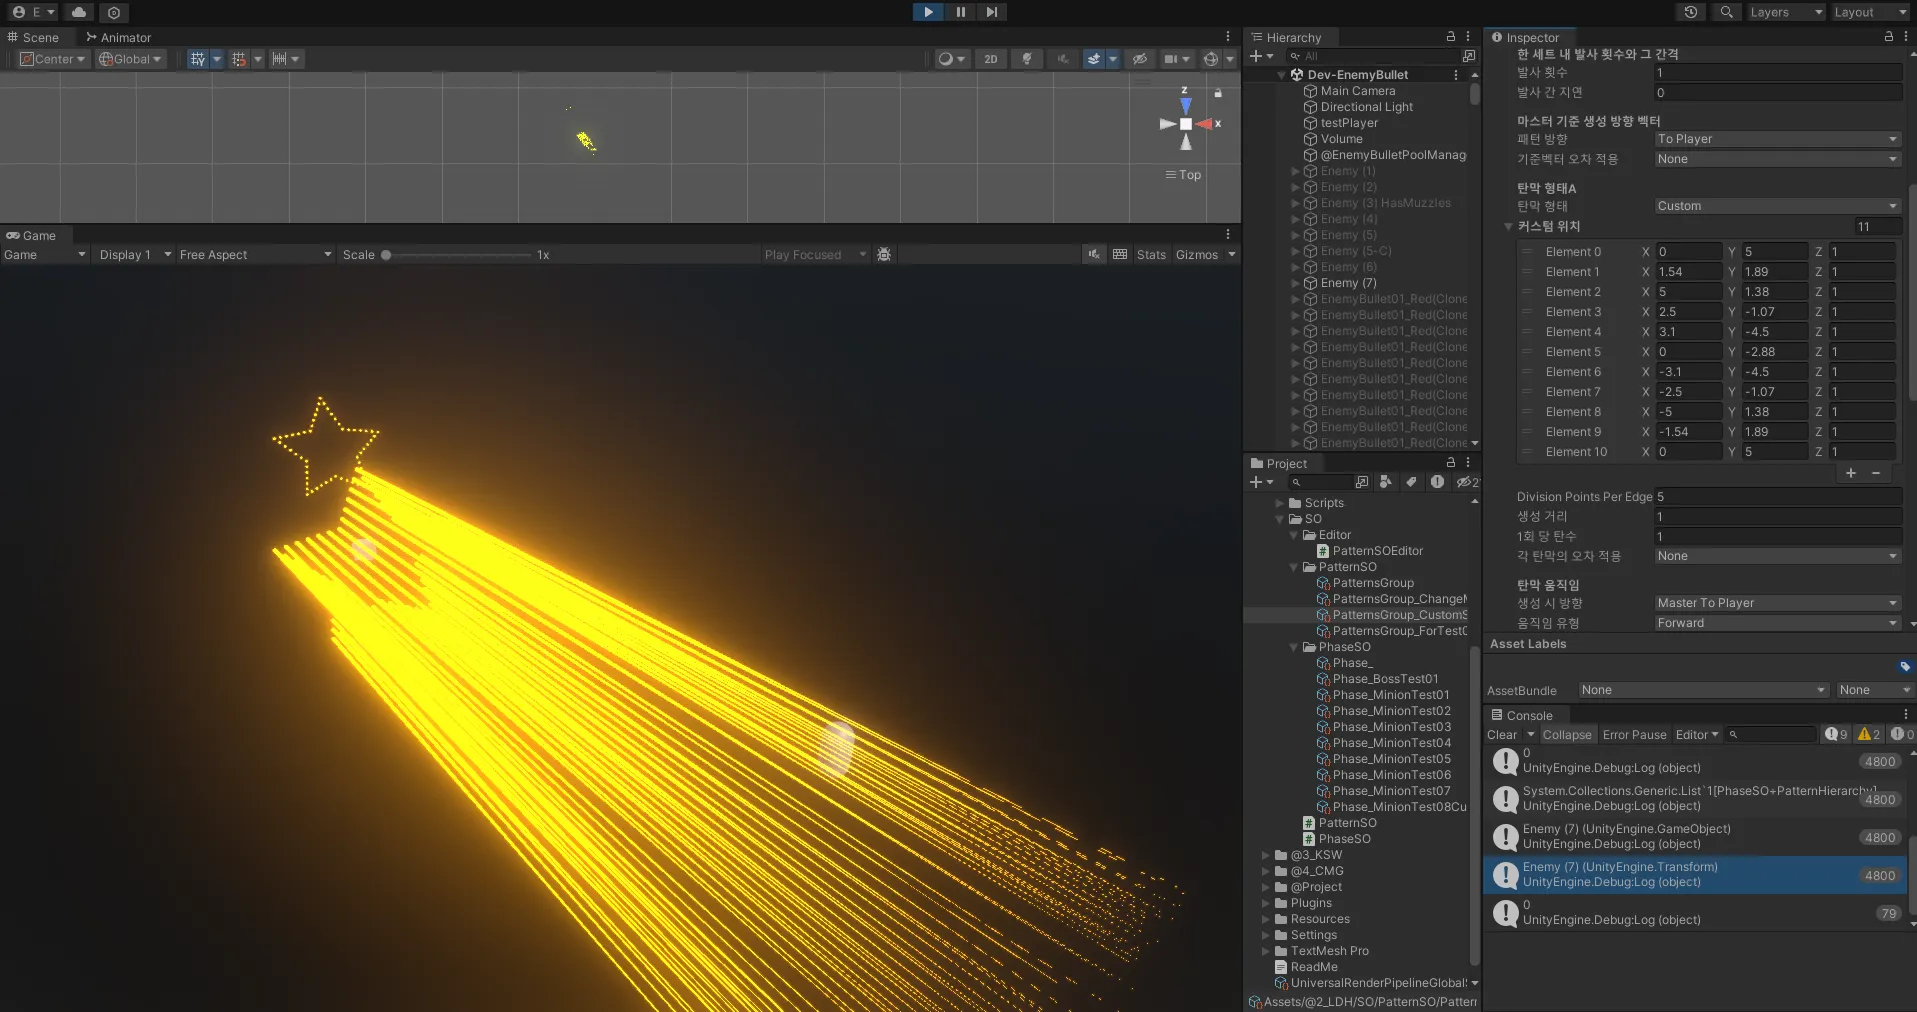Toggle Collapse in the Console
1917x1012 pixels.
tap(1566, 735)
